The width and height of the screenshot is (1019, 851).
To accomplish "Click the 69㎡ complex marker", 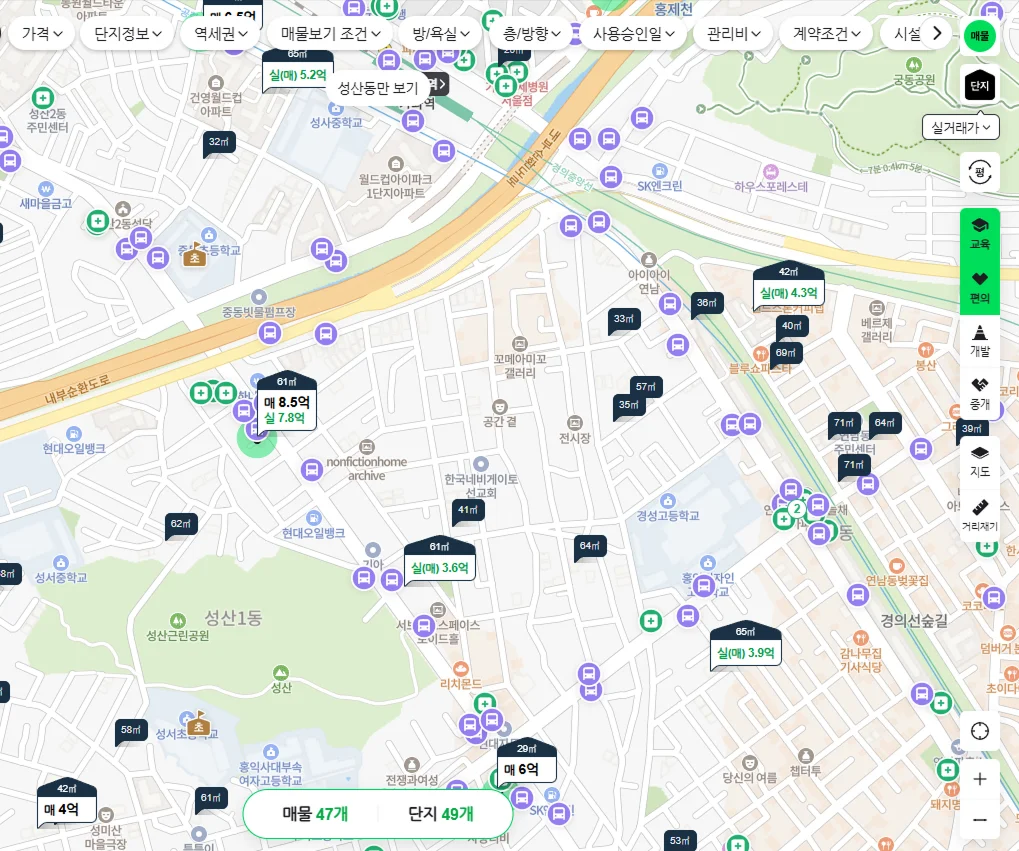I will point(786,353).
